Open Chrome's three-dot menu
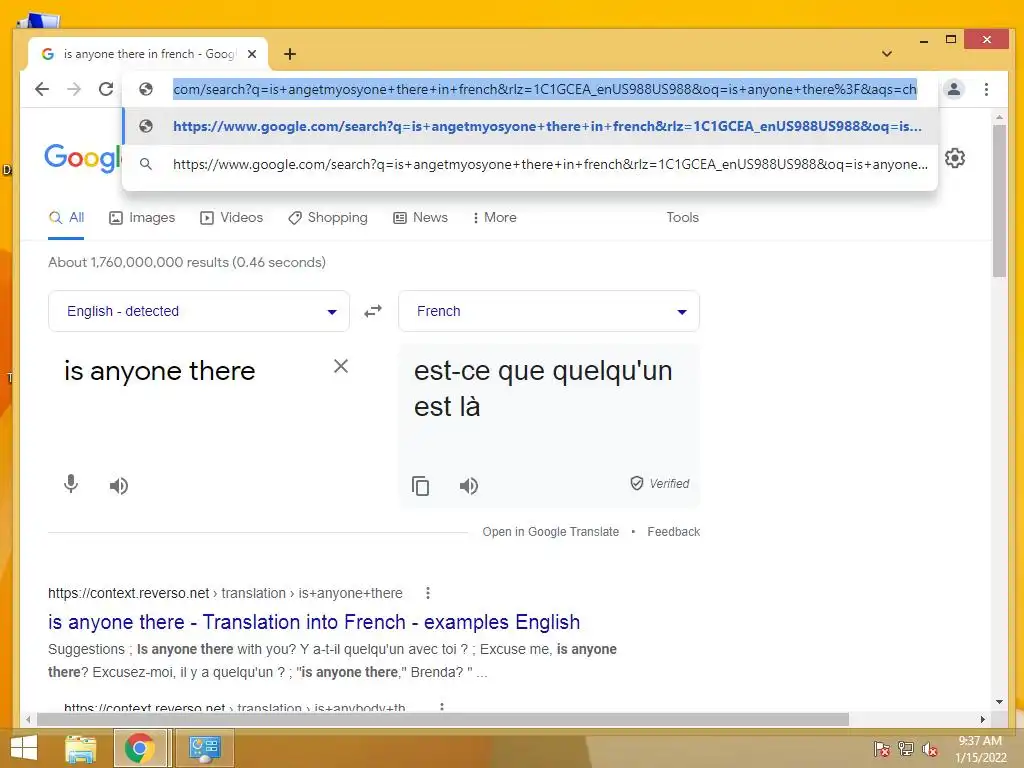 [x=986, y=89]
